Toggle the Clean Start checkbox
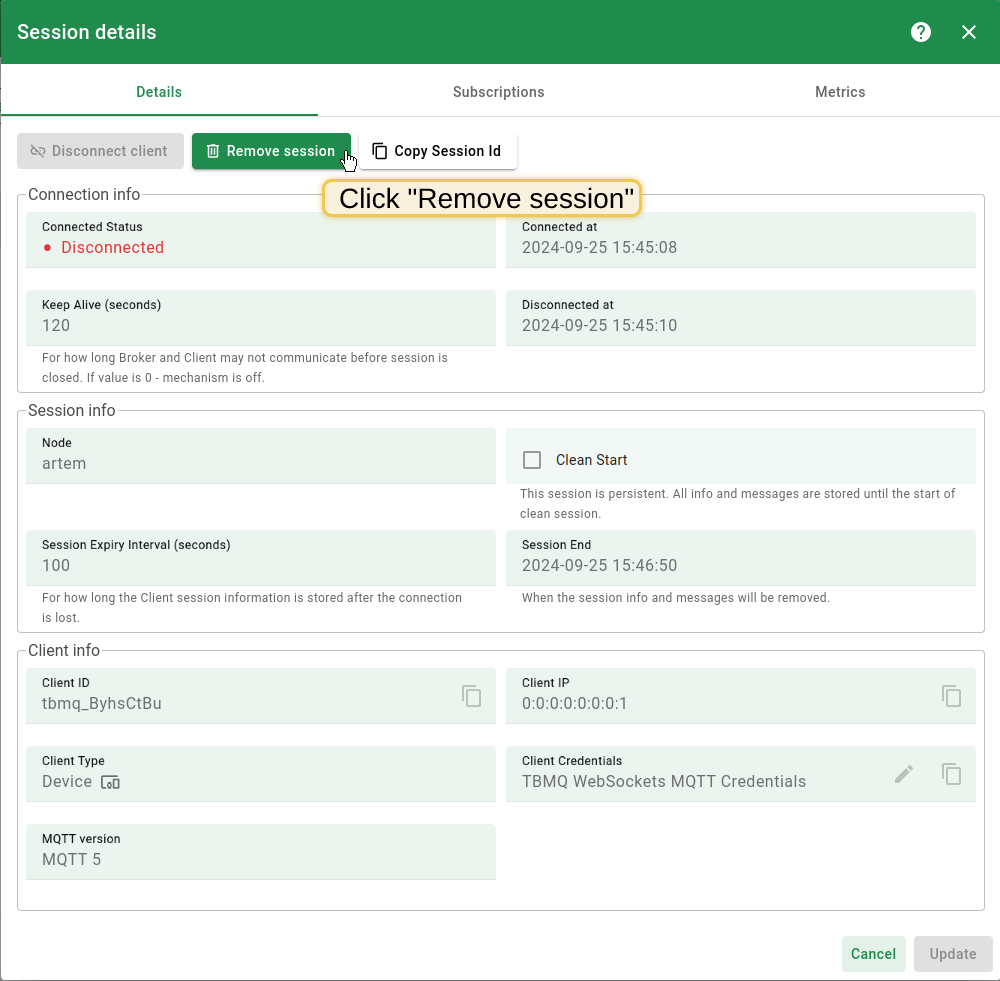Viewport: 1000px width, 981px height. click(532, 460)
